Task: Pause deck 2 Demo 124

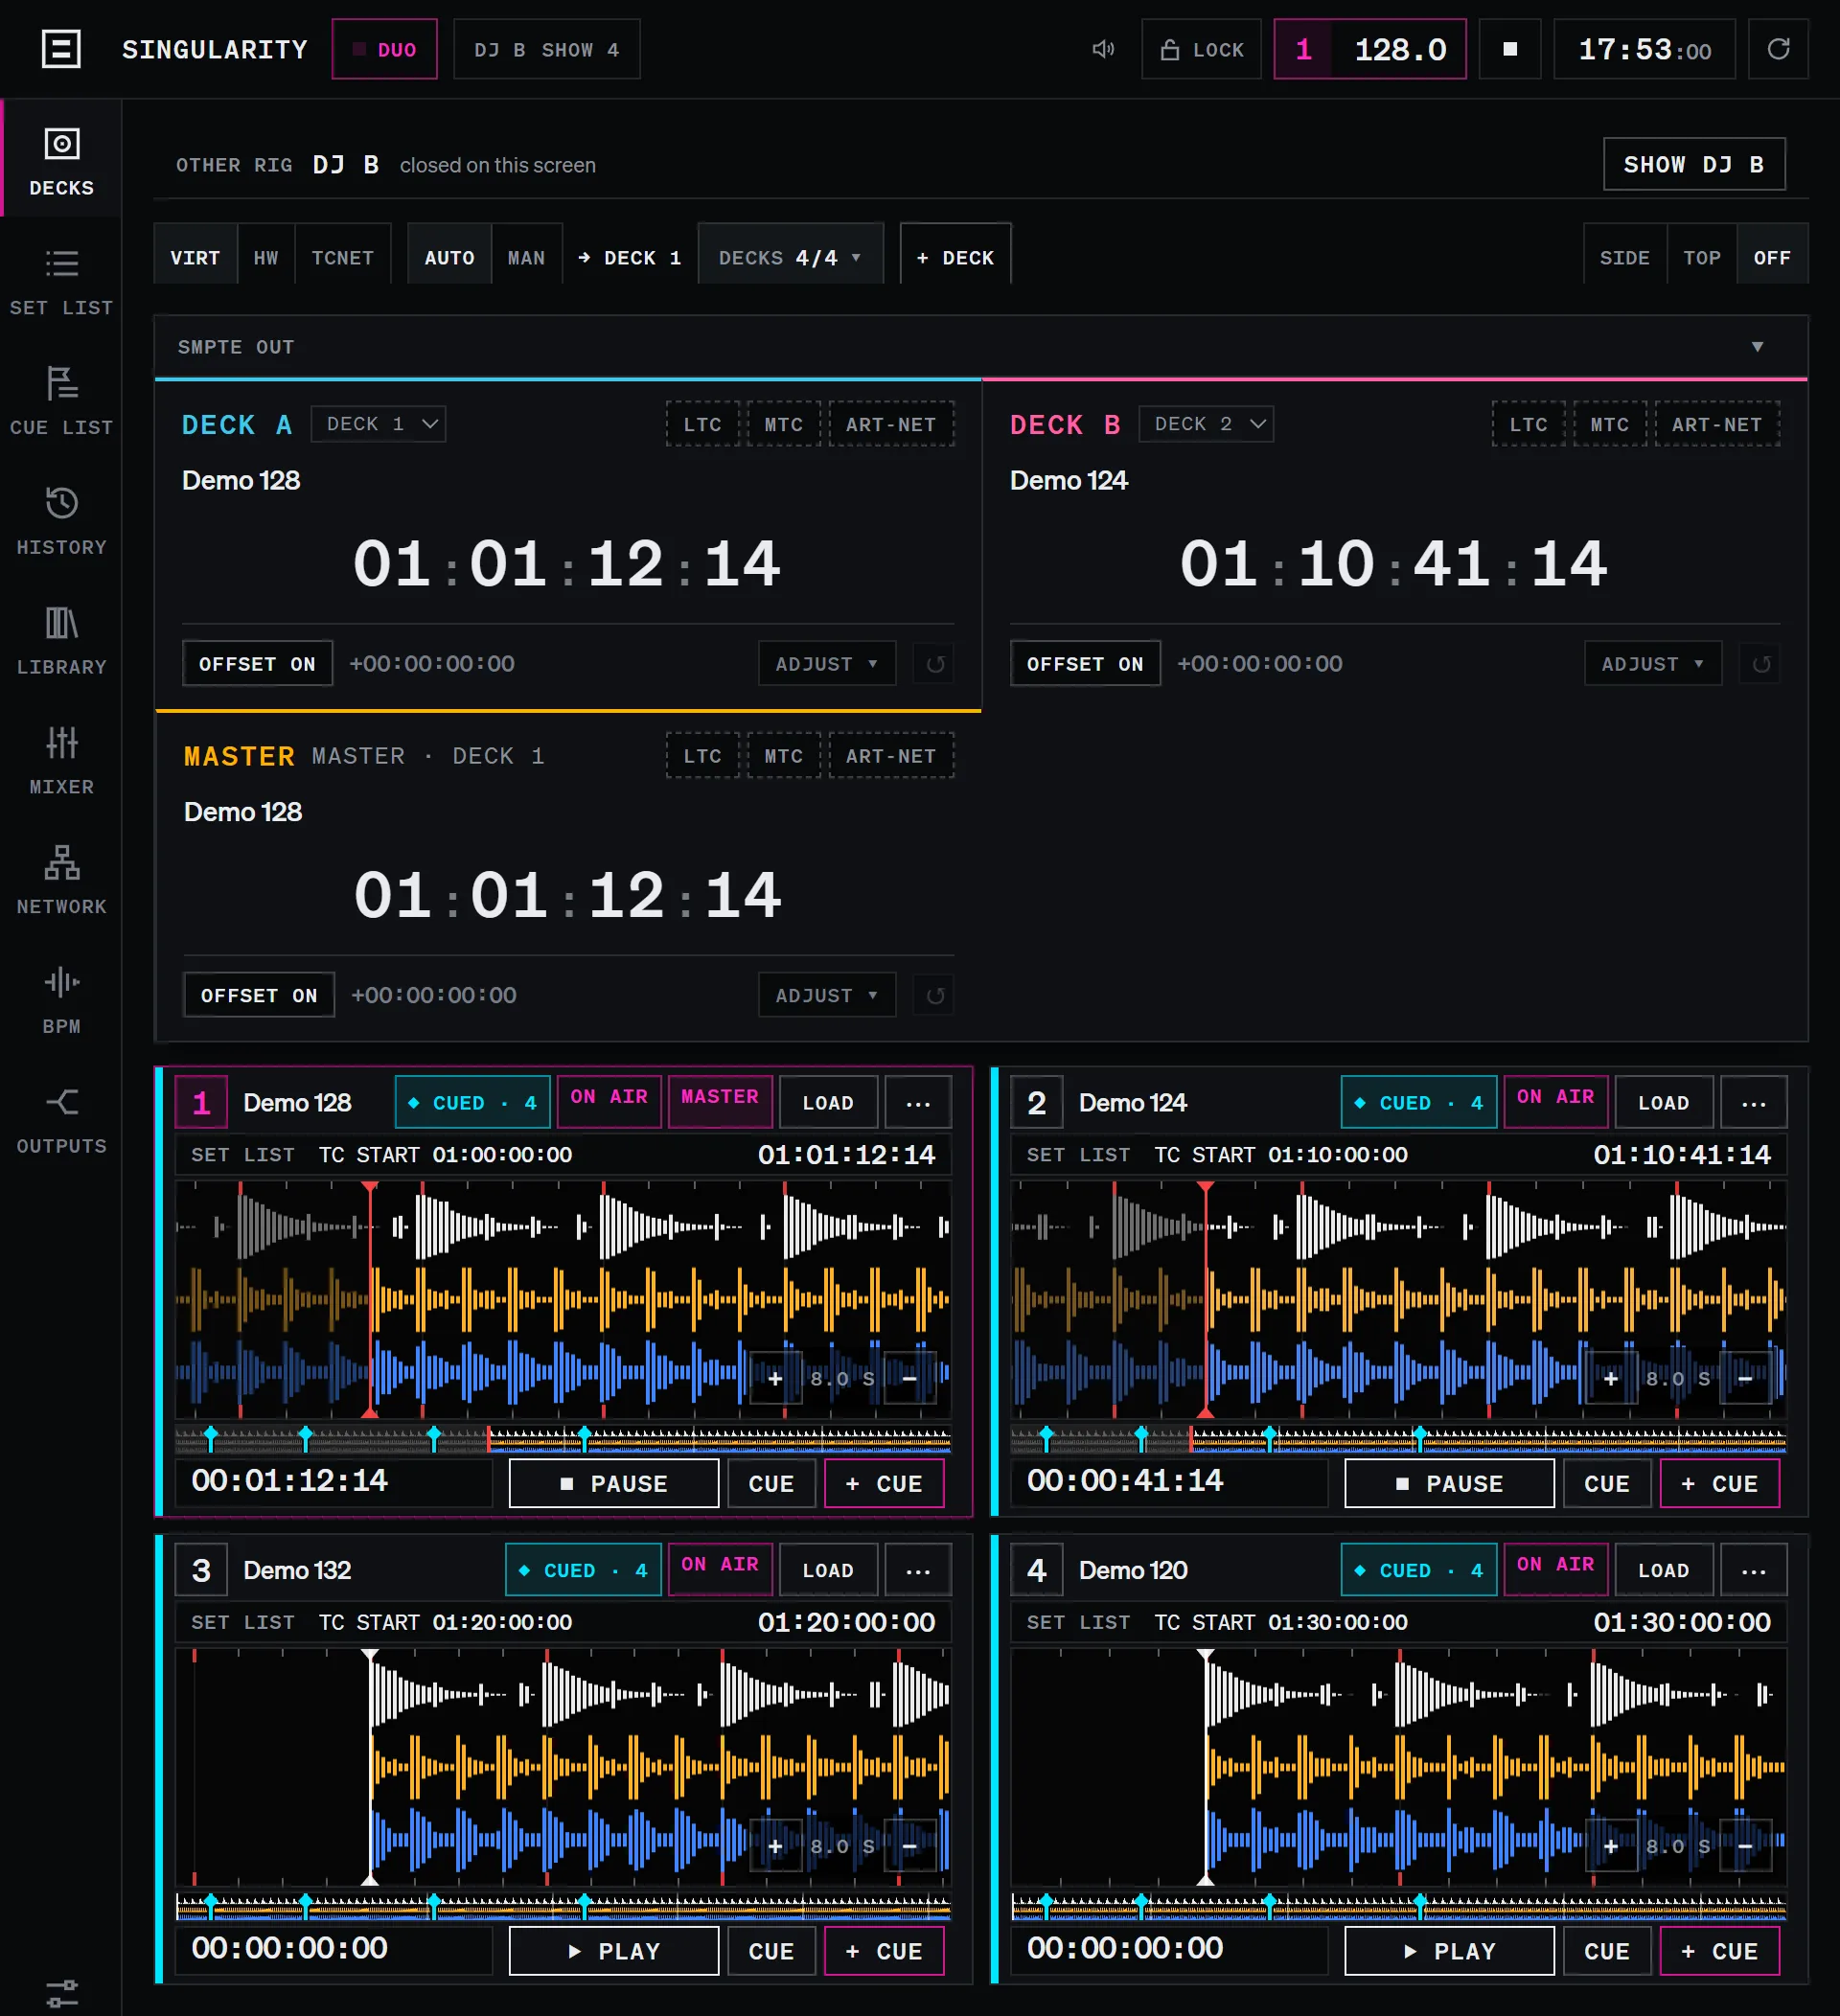Action: coord(1449,1483)
